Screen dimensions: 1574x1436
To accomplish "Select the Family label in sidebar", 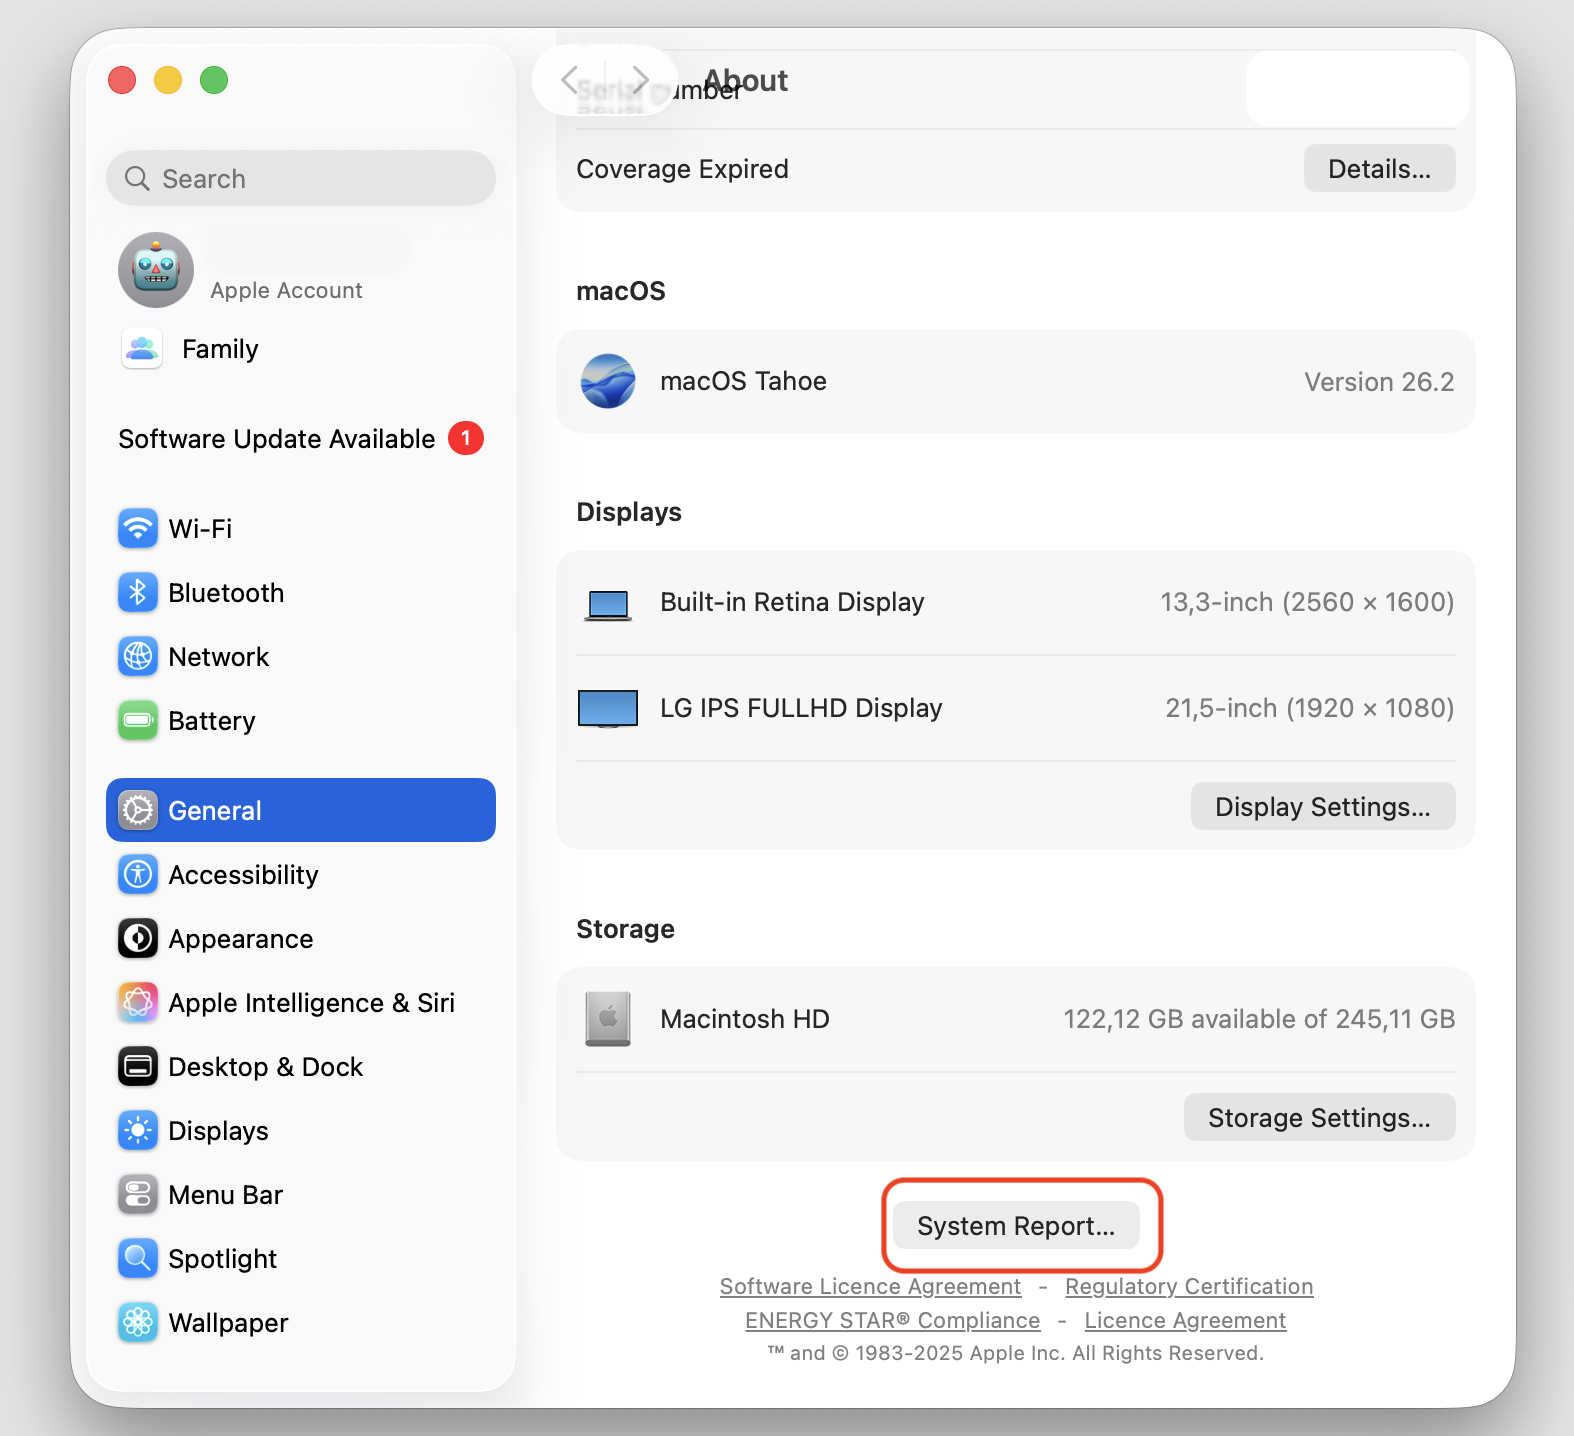I will click(220, 349).
